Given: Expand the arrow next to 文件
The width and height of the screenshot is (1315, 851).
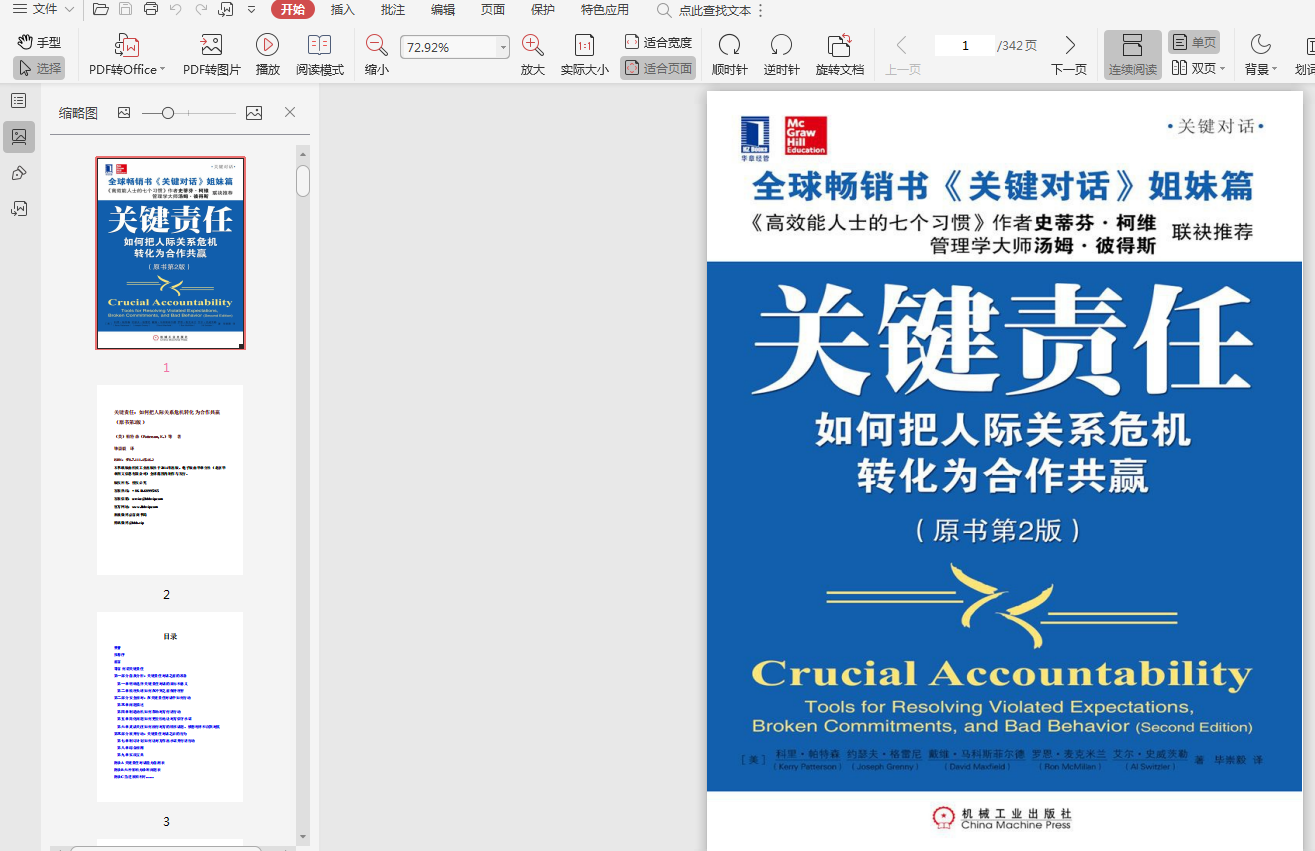Looking at the screenshot, I should click(69, 10).
